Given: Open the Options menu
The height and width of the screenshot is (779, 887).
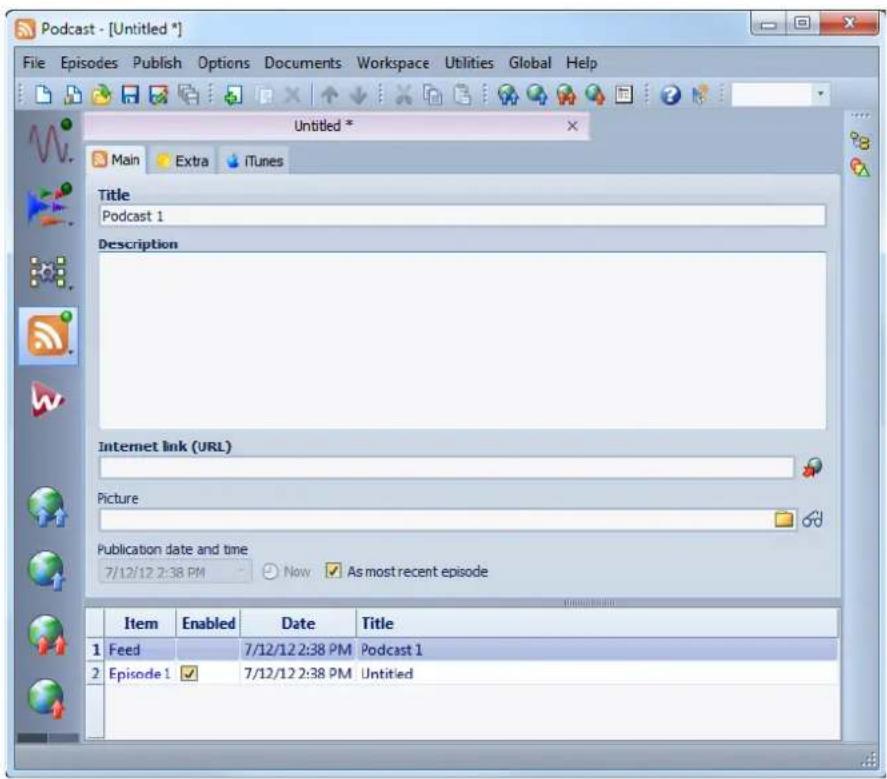Looking at the screenshot, I should tap(223, 63).
